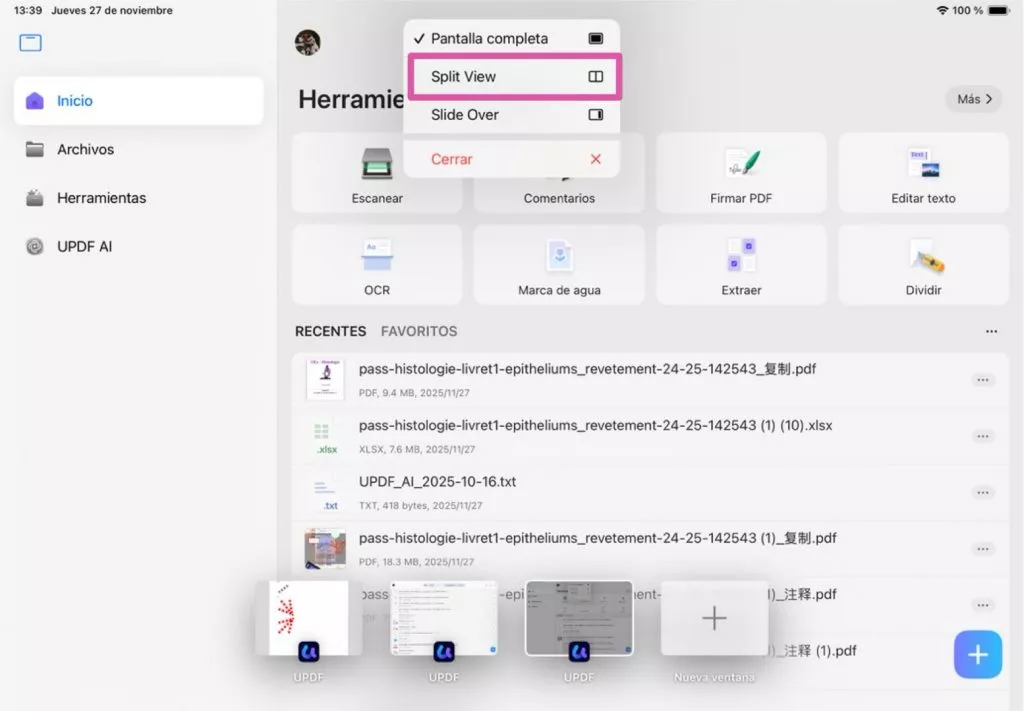Open the Editar texto tool

pos(923,173)
